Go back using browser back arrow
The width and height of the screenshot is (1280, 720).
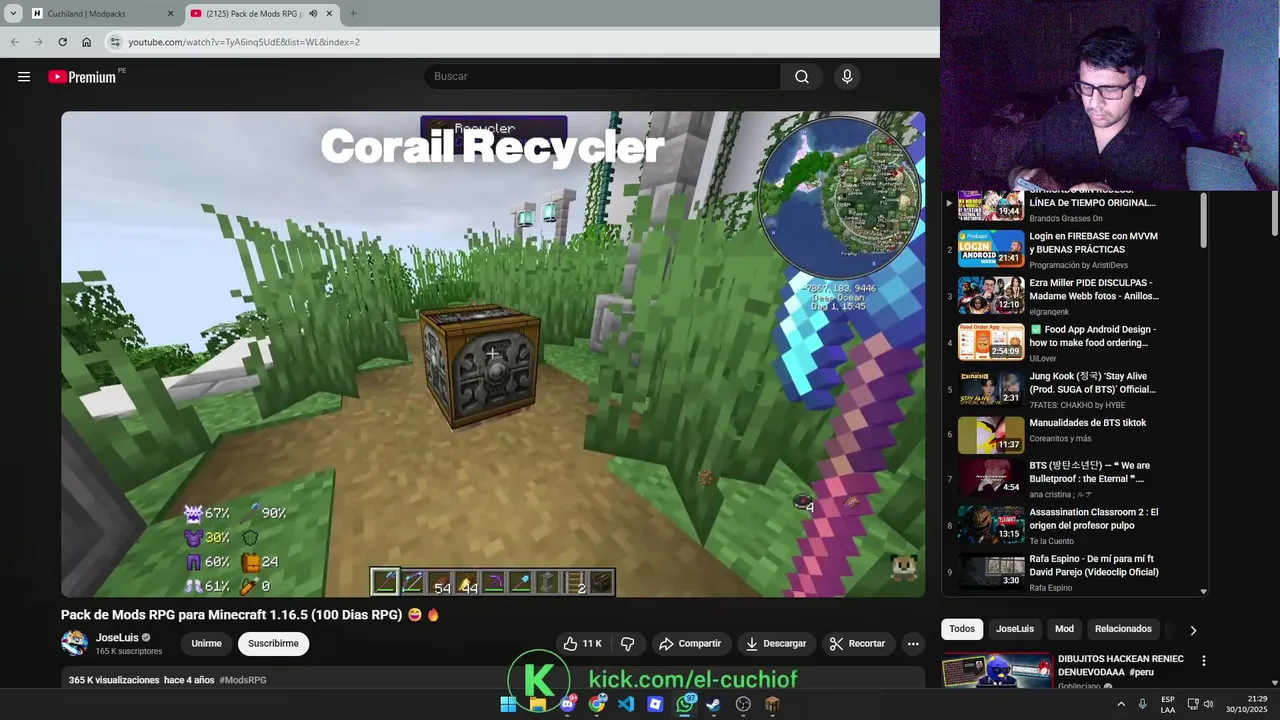[x=14, y=42]
